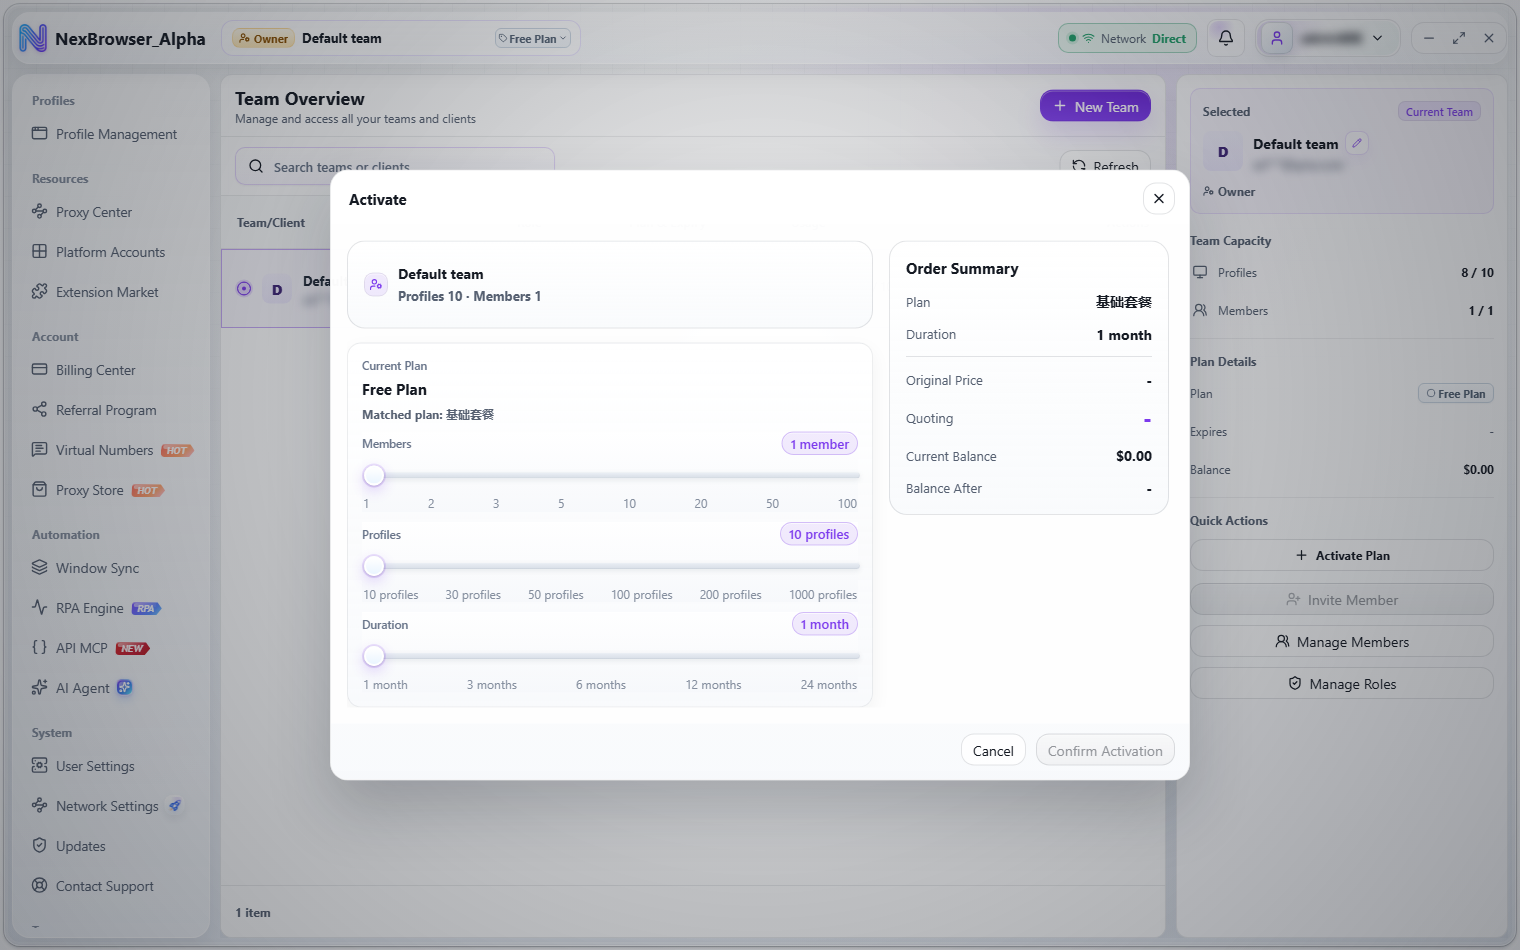
Task: Select the Default team radio button
Action: [244, 288]
